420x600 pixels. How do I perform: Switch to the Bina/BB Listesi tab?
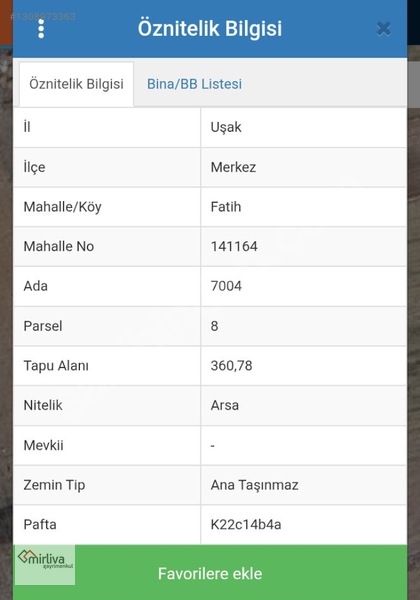tap(194, 84)
